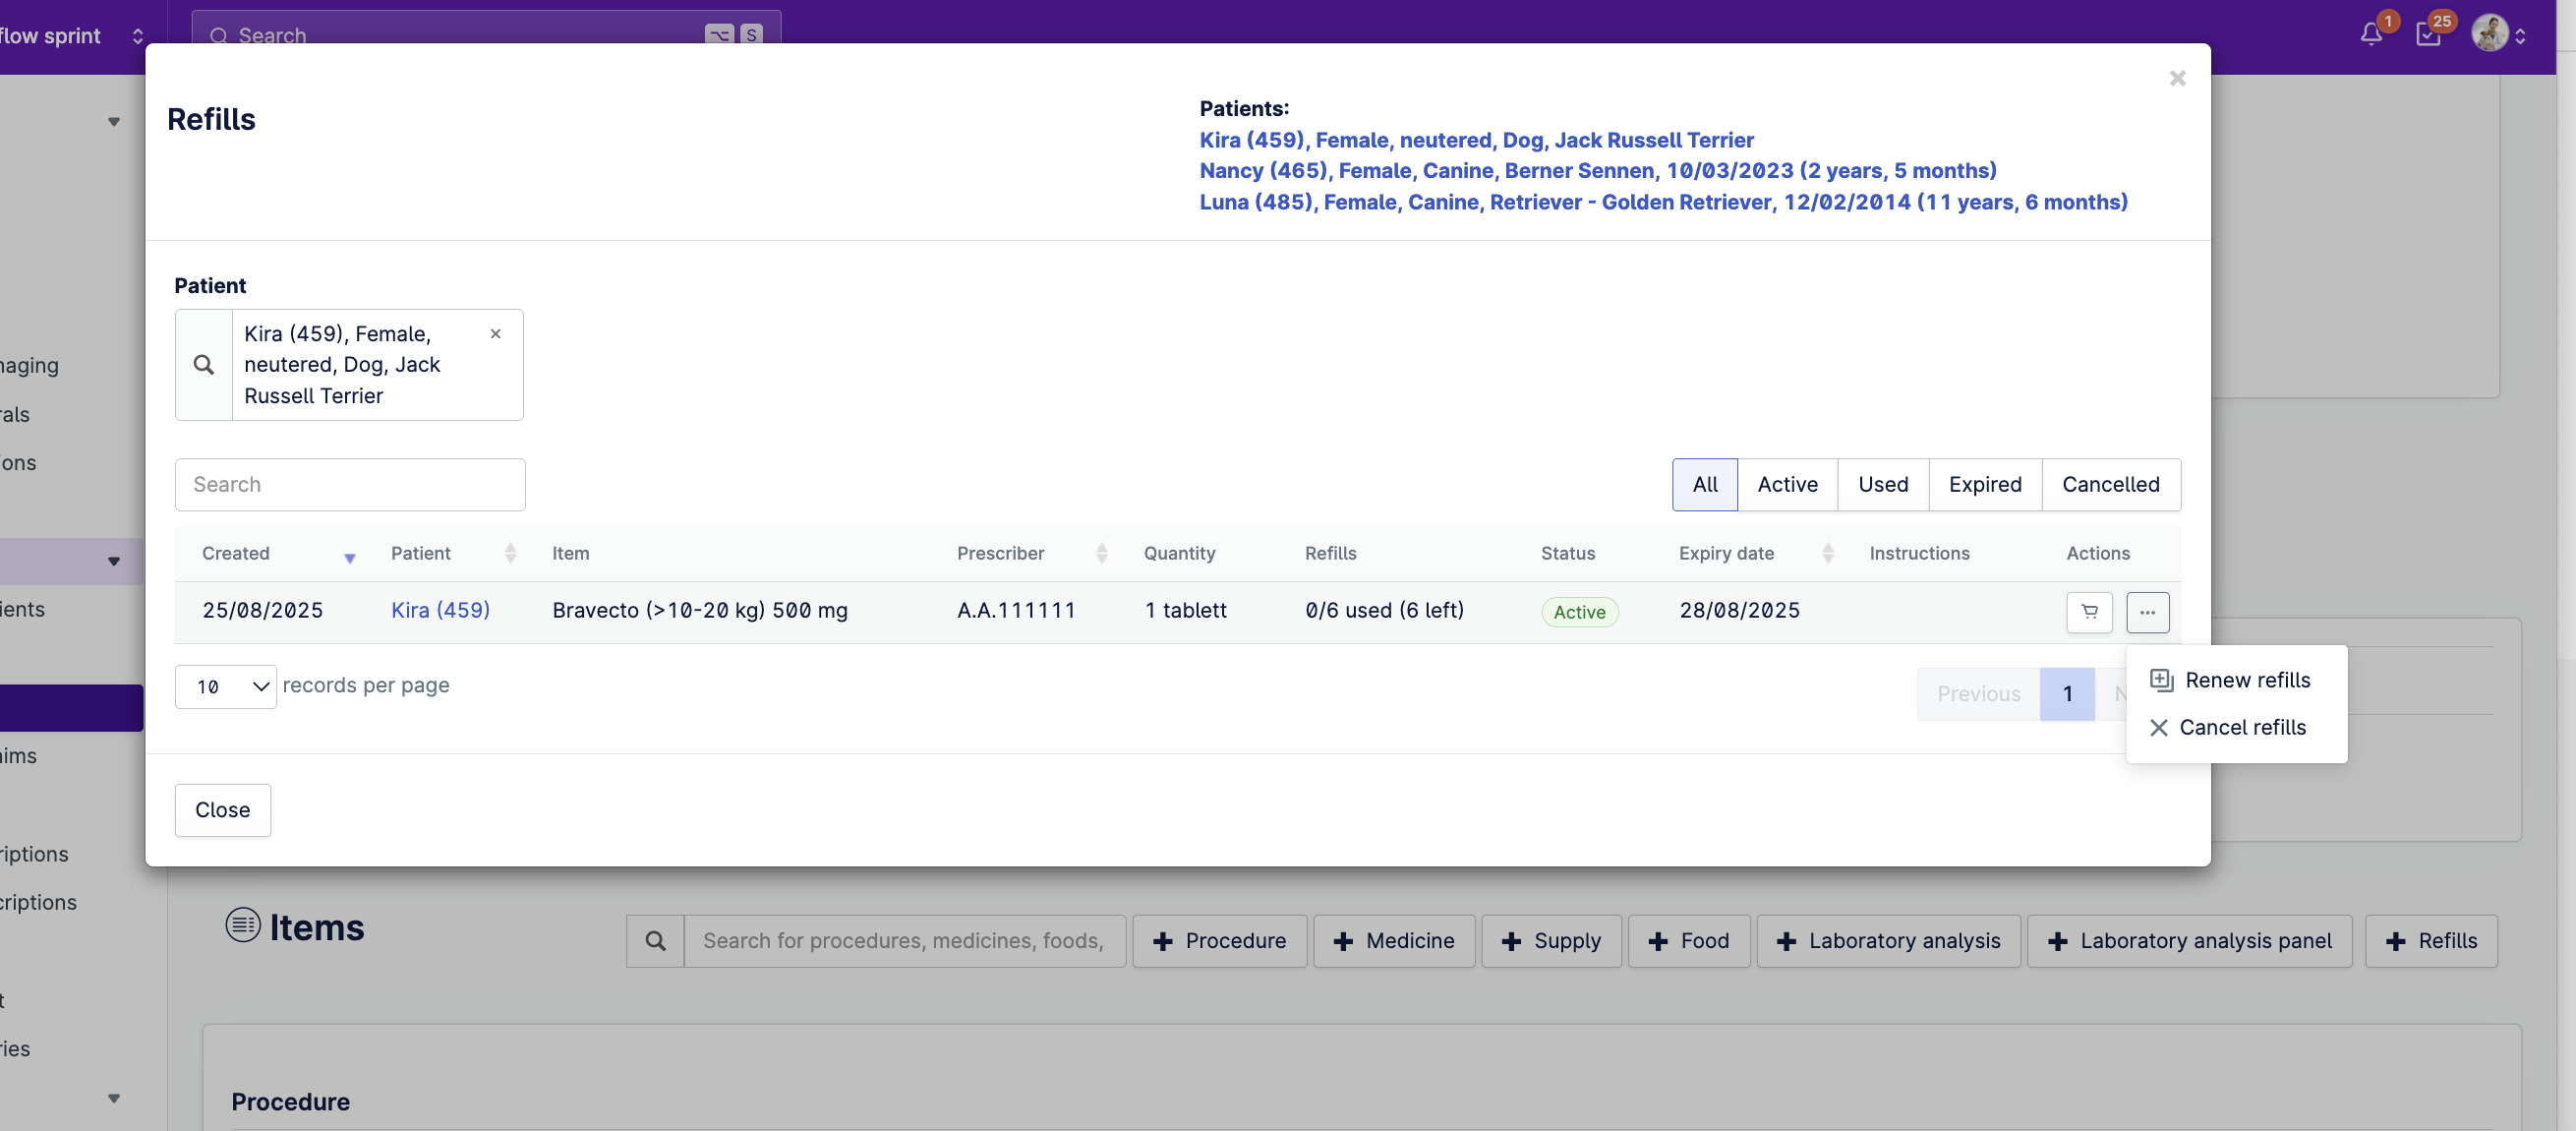
Task: Filter refills by Active status
Action: 1787,485
